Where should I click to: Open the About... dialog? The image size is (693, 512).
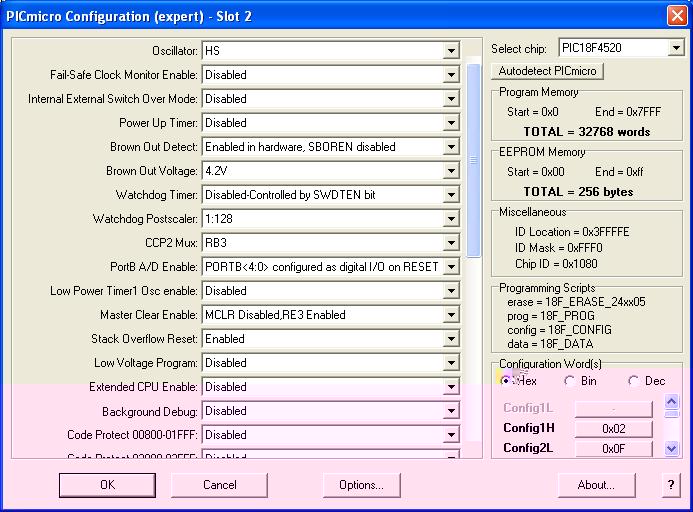[x=597, y=485]
